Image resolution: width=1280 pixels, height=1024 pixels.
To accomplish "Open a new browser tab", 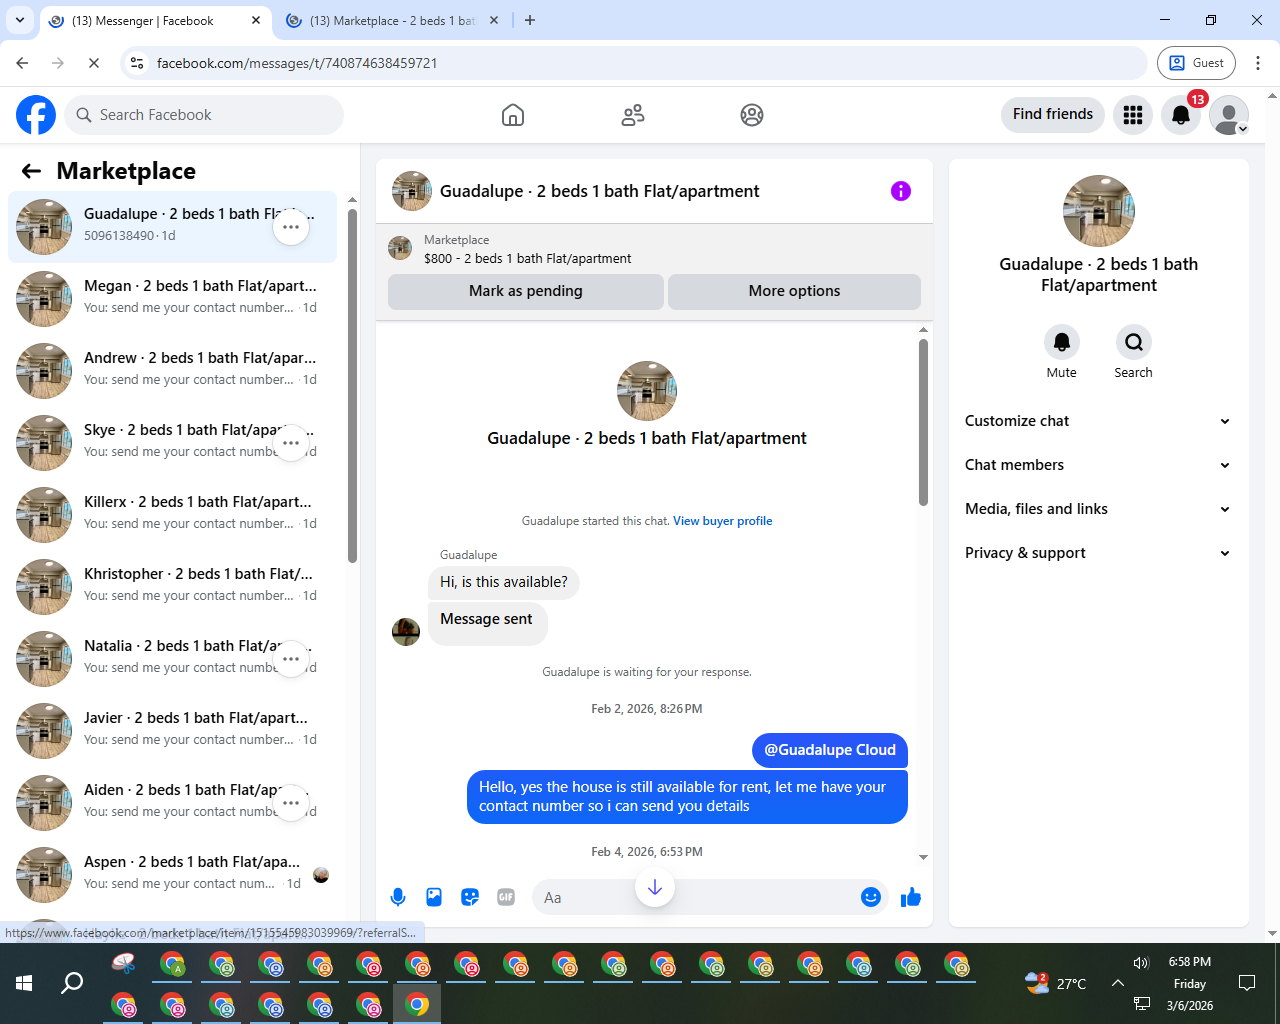I will point(530,20).
